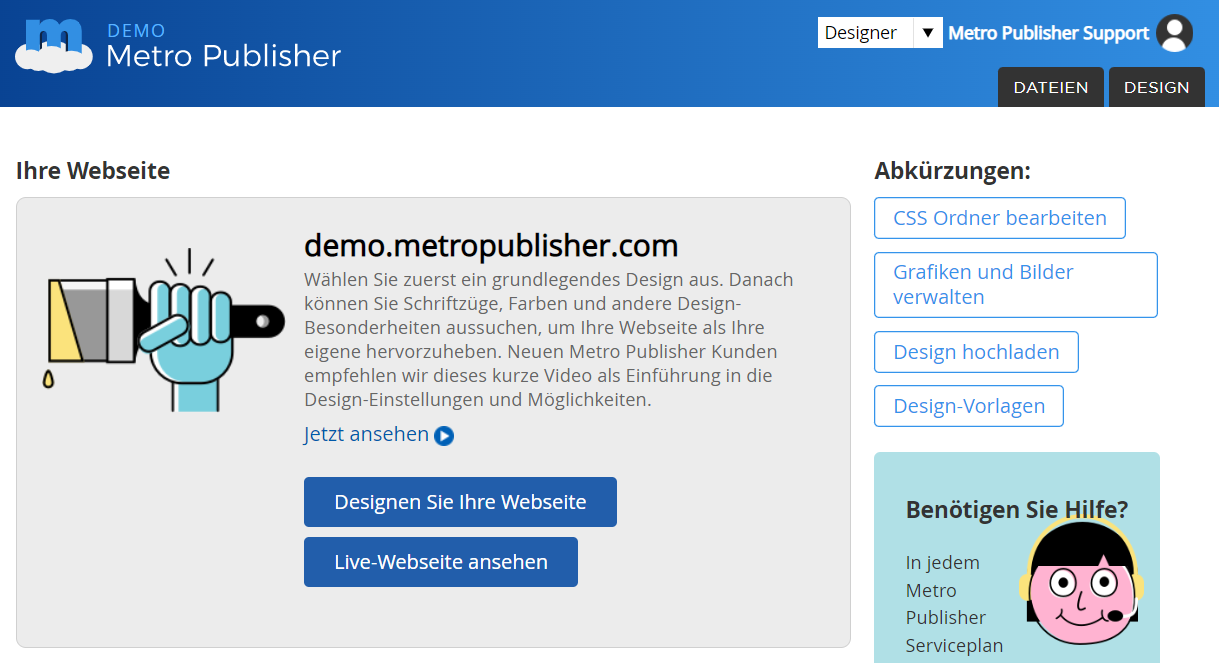Open the user profile avatar icon

click(1174, 33)
